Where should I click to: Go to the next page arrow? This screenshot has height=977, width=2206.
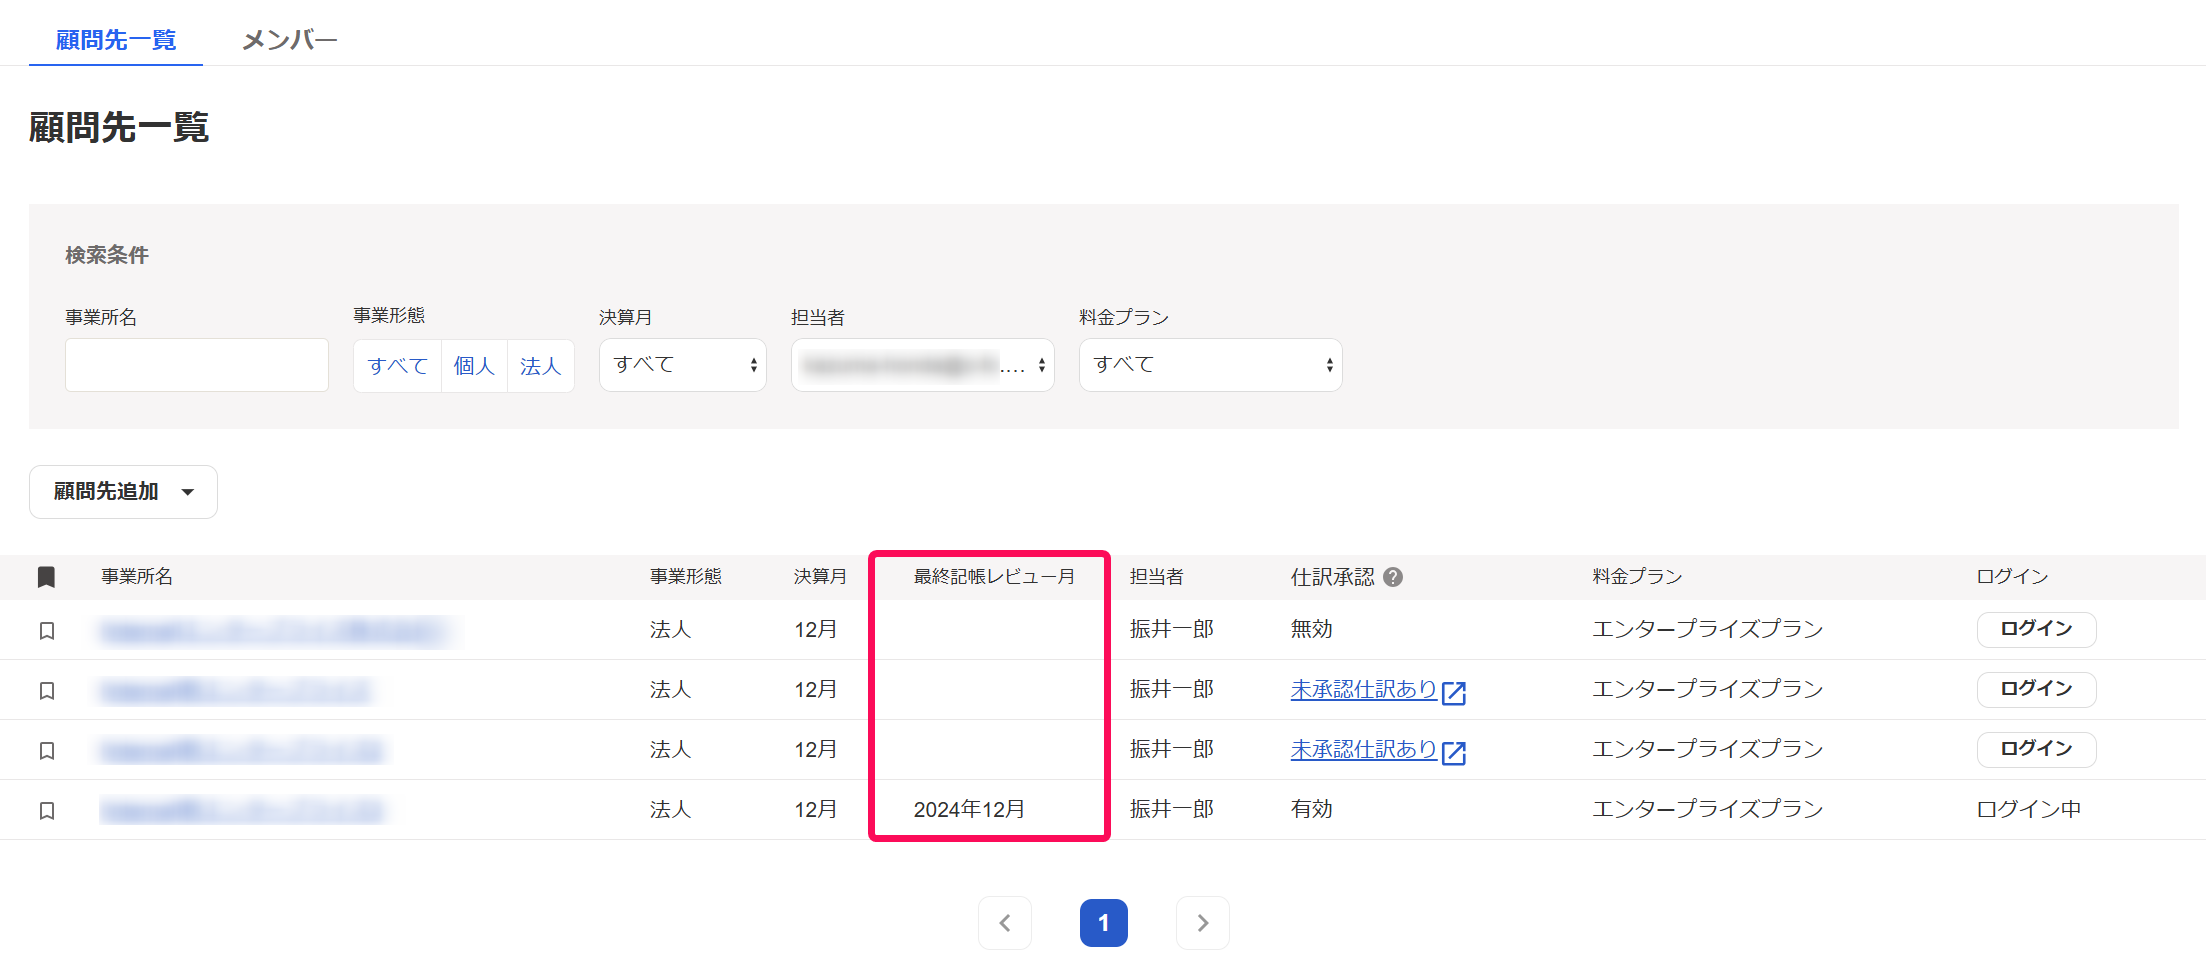[1202, 923]
